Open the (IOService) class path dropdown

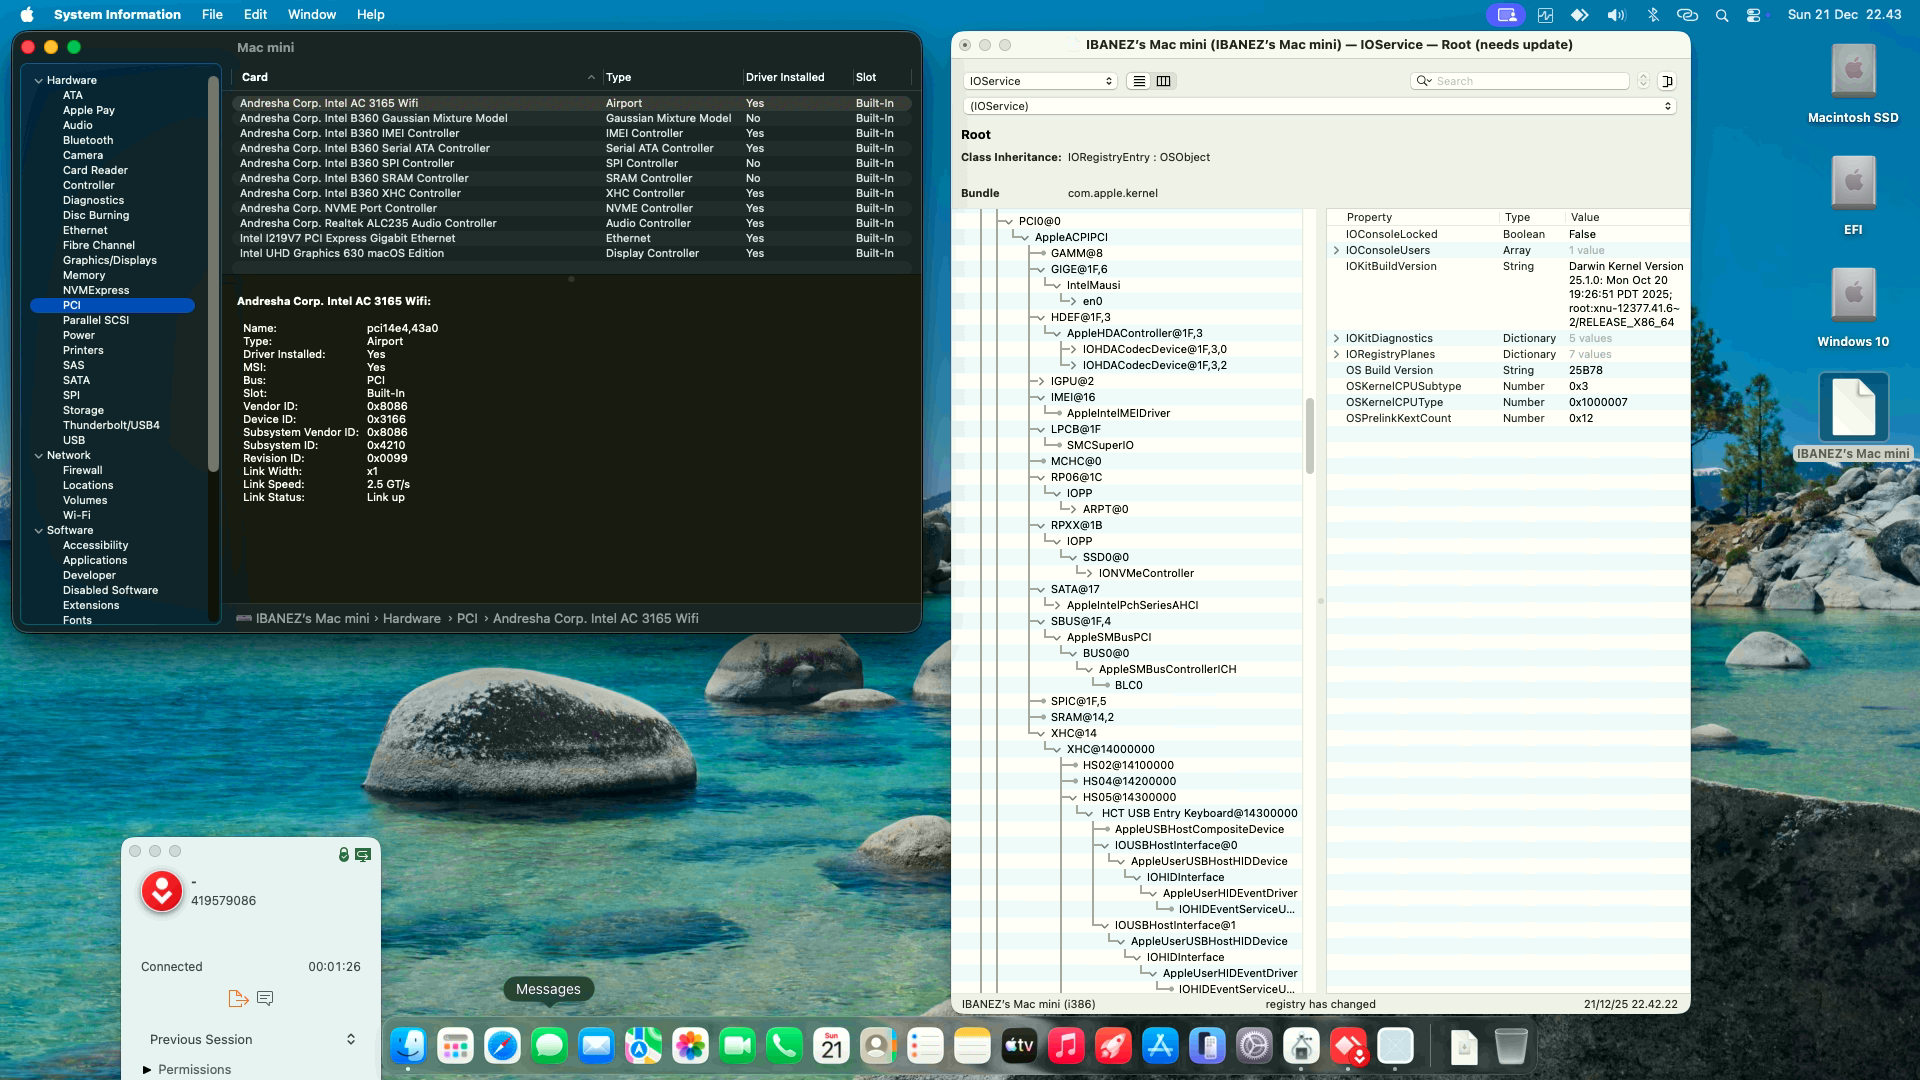(1320, 106)
